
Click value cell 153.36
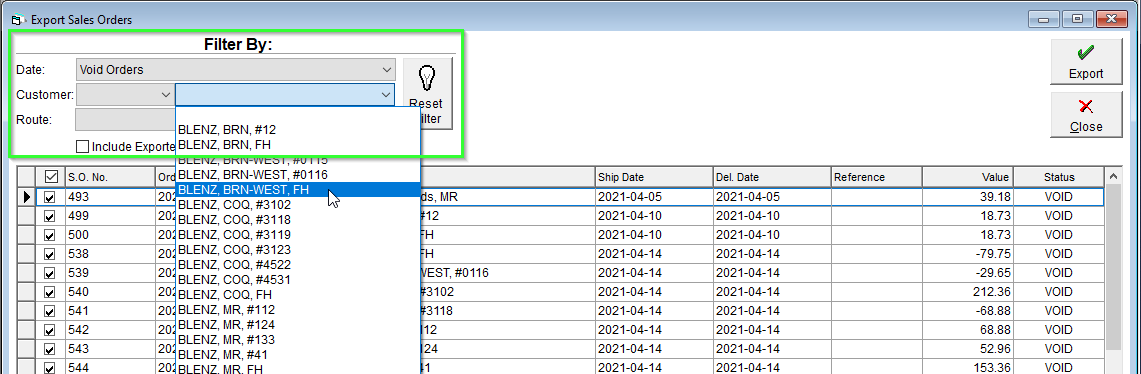click(968, 367)
